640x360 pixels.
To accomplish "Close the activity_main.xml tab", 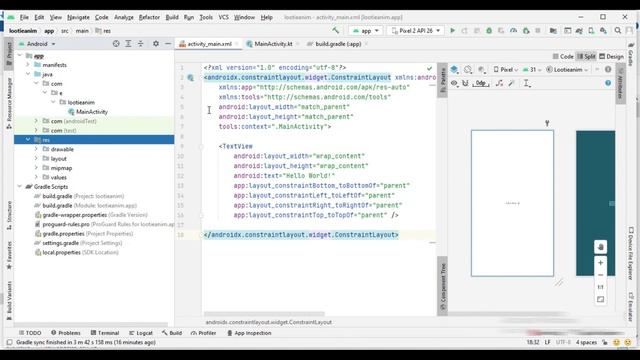I will (x=237, y=44).
